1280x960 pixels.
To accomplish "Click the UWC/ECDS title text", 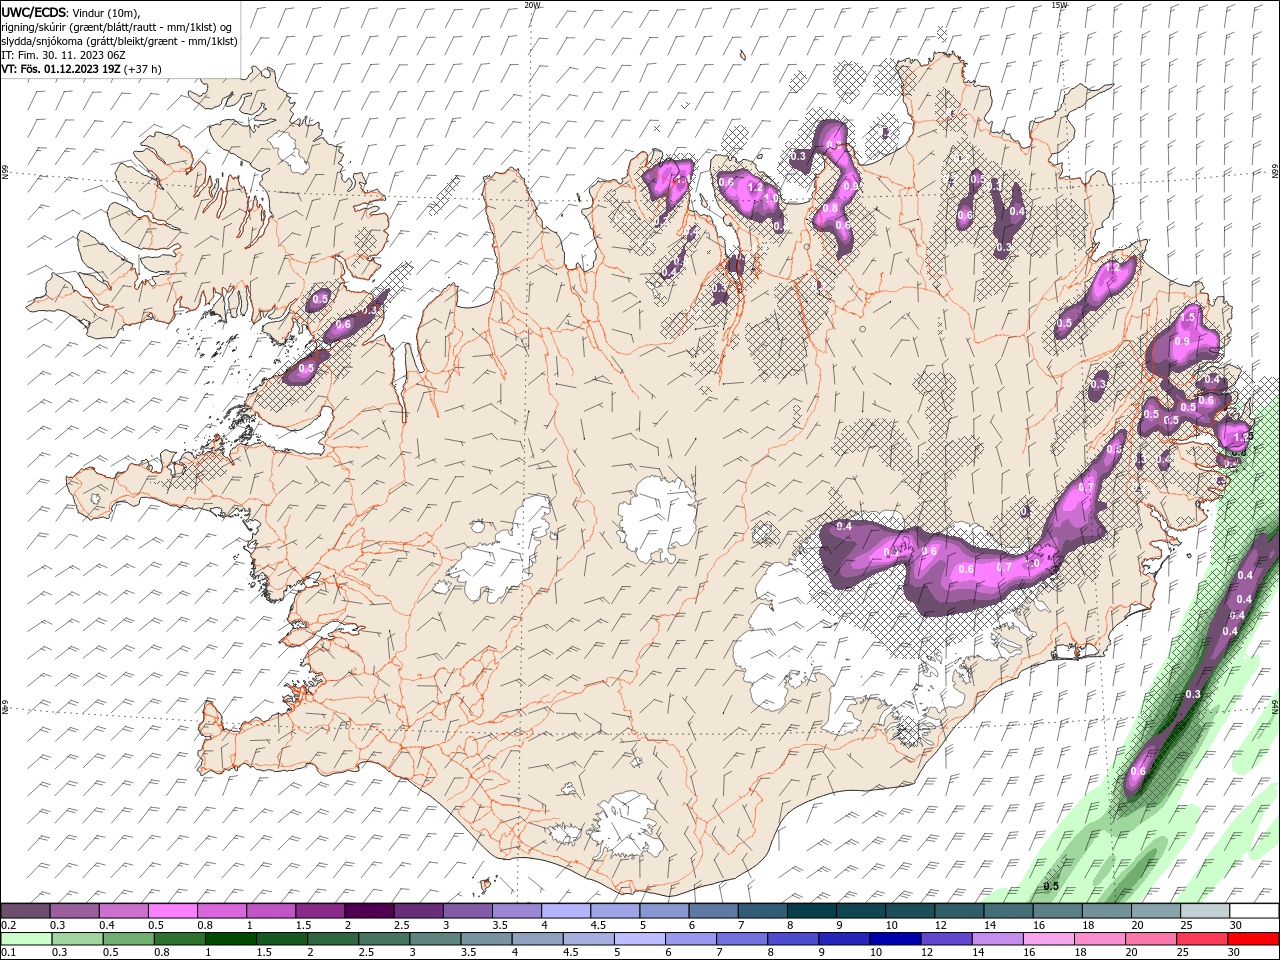I will [x=33, y=12].
